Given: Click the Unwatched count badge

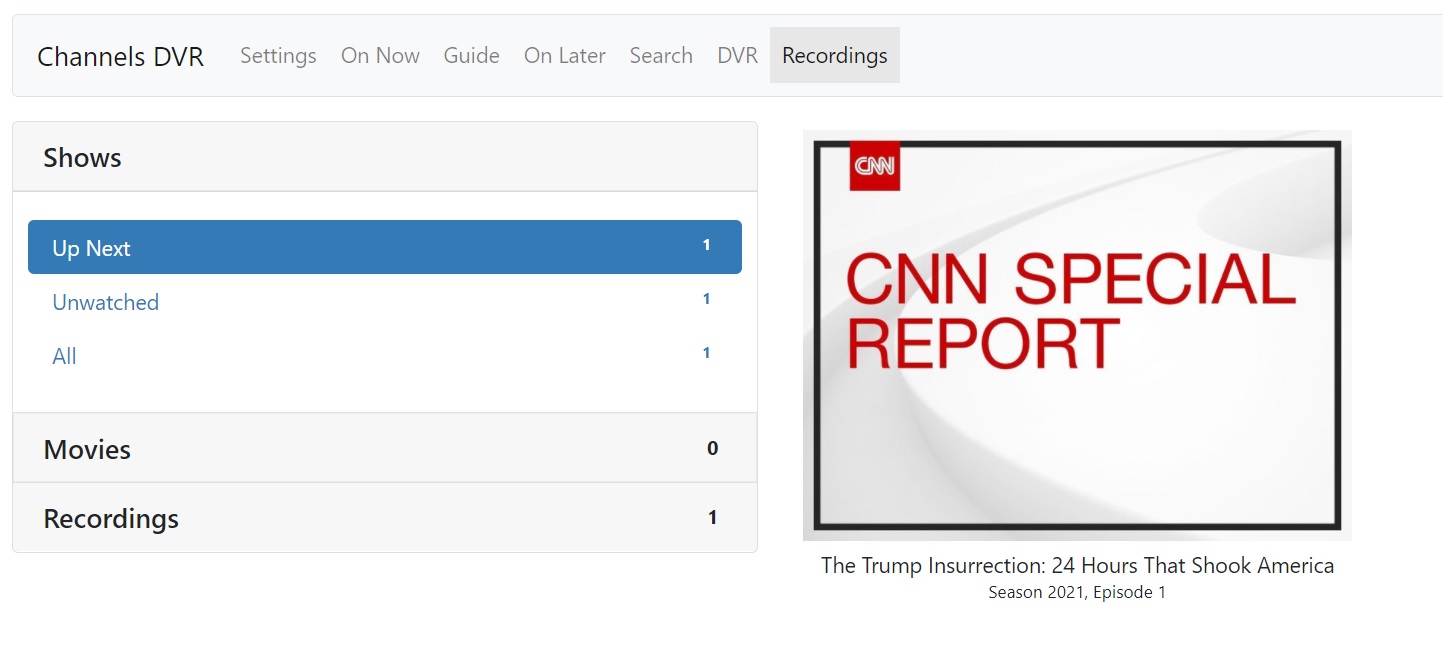Looking at the screenshot, I should (x=706, y=299).
